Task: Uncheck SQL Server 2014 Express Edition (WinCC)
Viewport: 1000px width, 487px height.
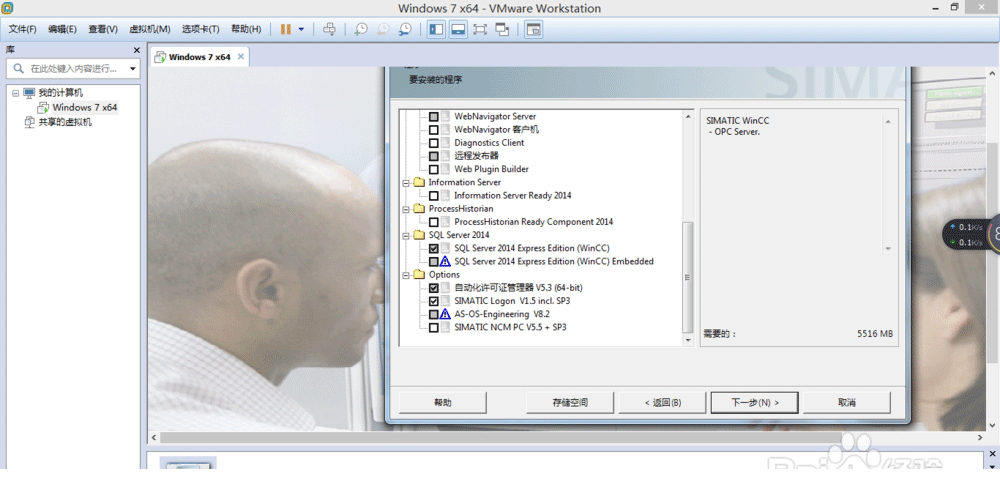Action: (434, 249)
